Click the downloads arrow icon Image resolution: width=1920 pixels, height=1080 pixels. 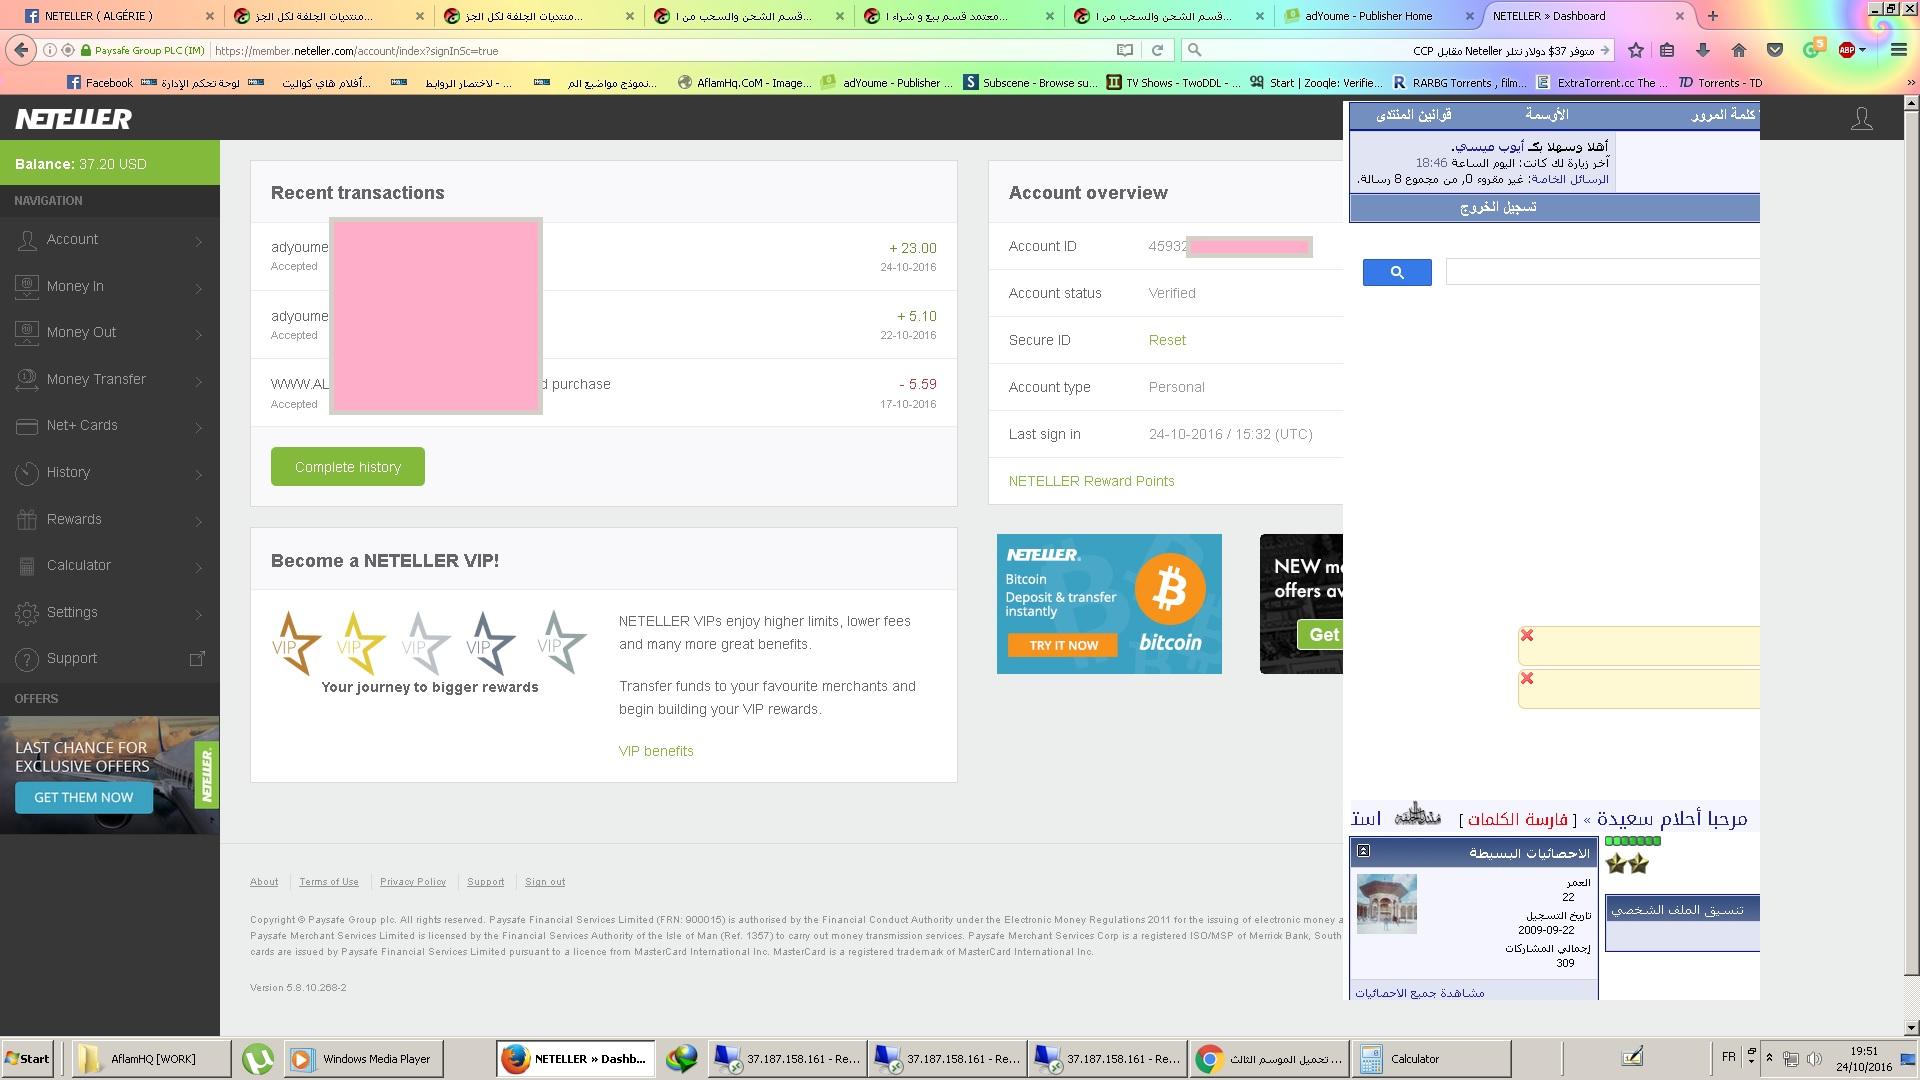pos(1702,50)
